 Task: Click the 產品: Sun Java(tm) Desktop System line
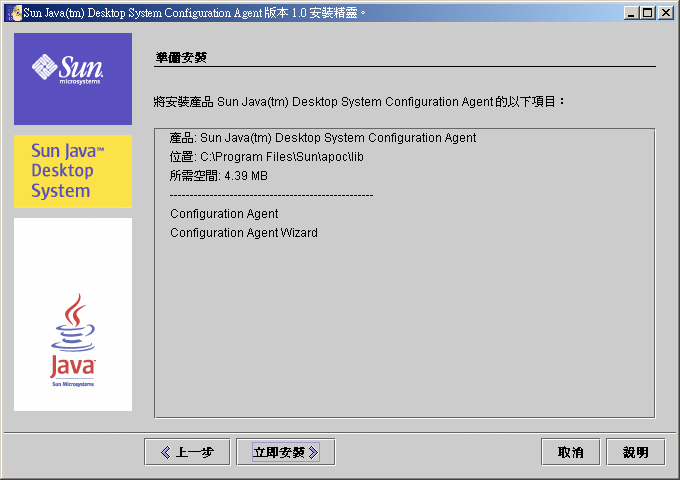(323, 137)
